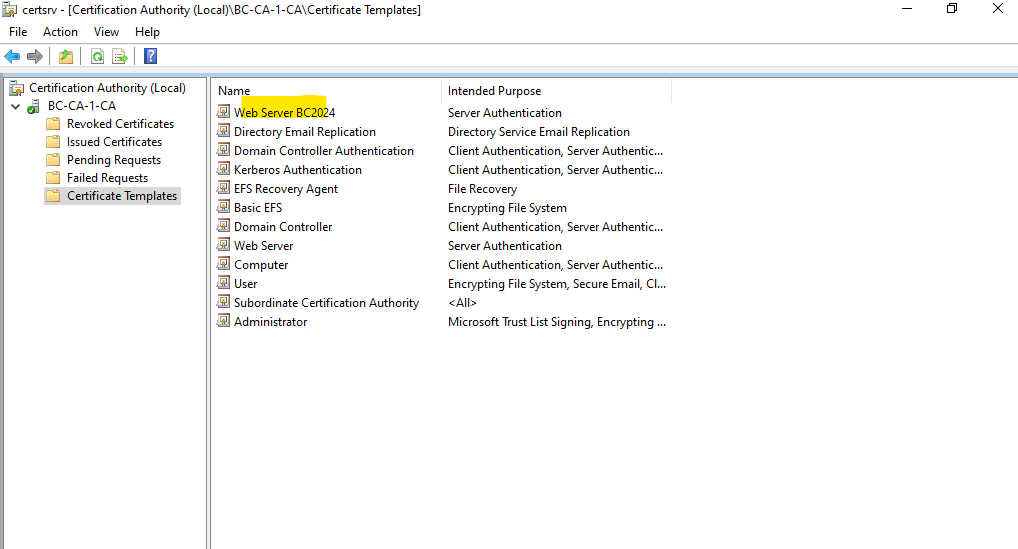
Task: Select Certificate Templates in the tree
Action: (122, 196)
